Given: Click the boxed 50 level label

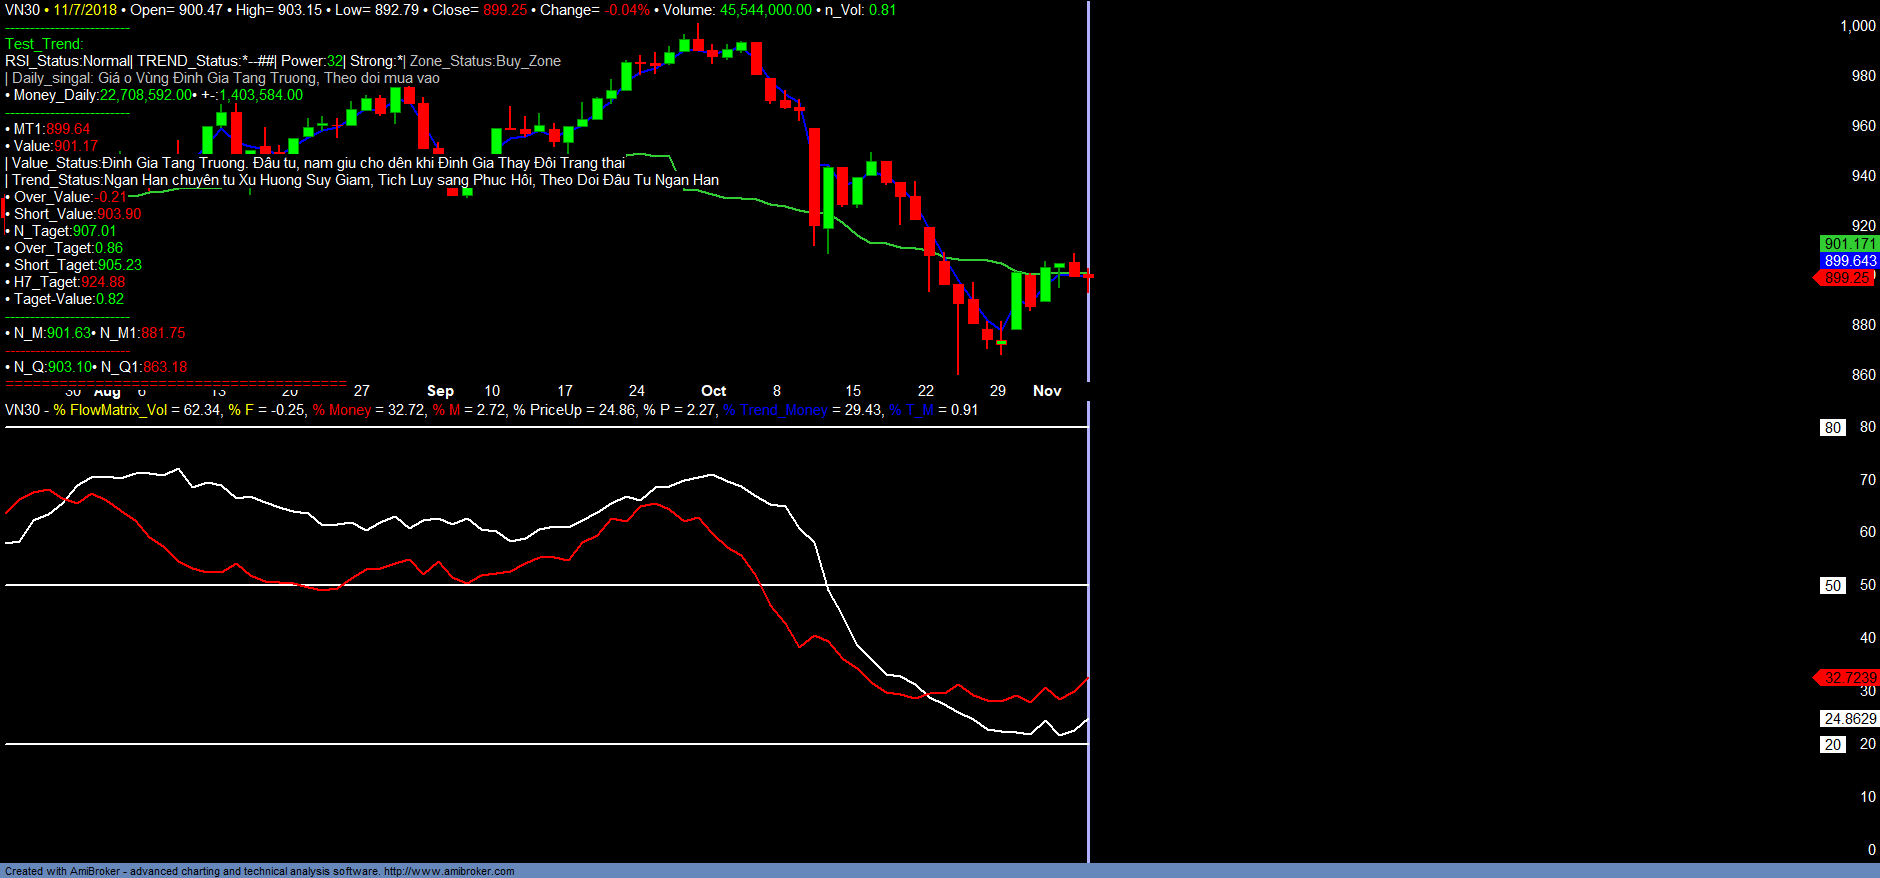Looking at the screenshot, I should (x=1832, y=586).
